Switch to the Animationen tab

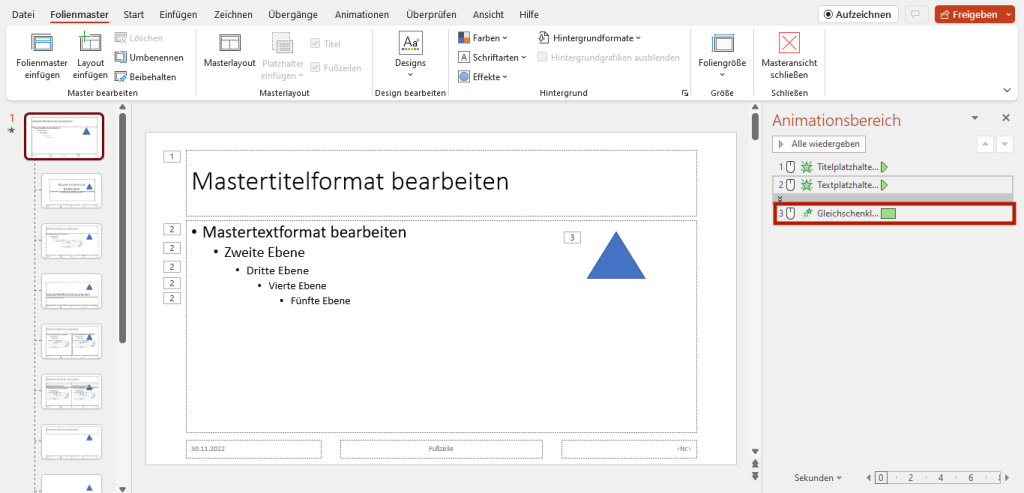362,14
